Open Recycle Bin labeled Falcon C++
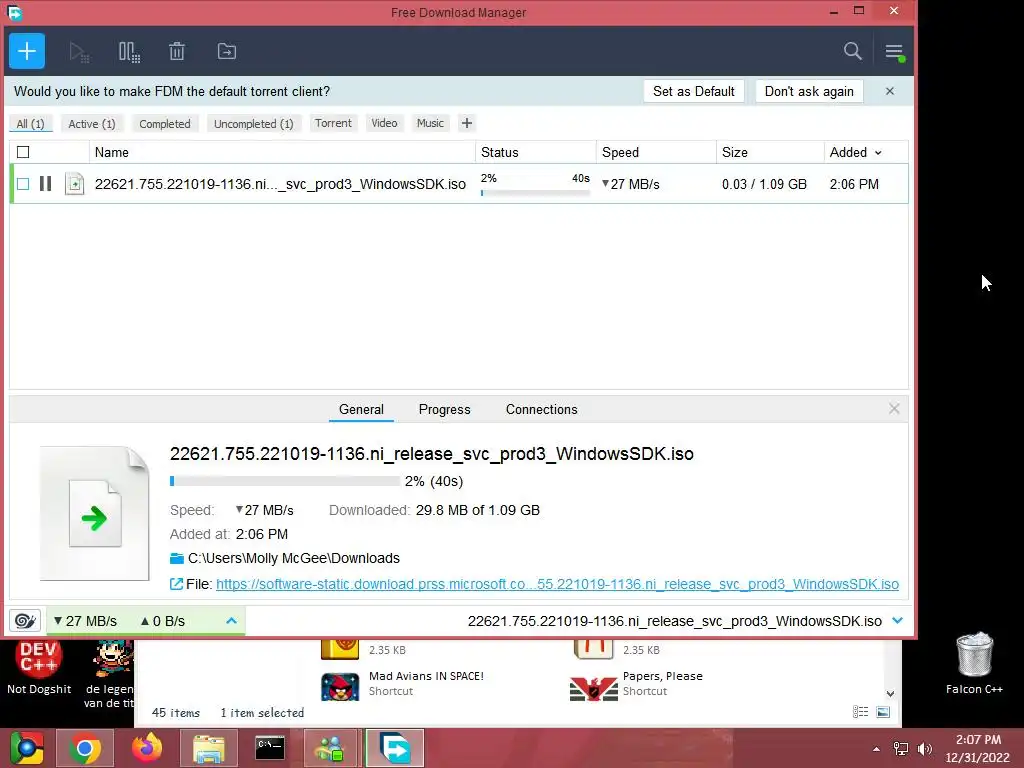The height and width of the screenshot is (768, 1024). tap(974, 663)
